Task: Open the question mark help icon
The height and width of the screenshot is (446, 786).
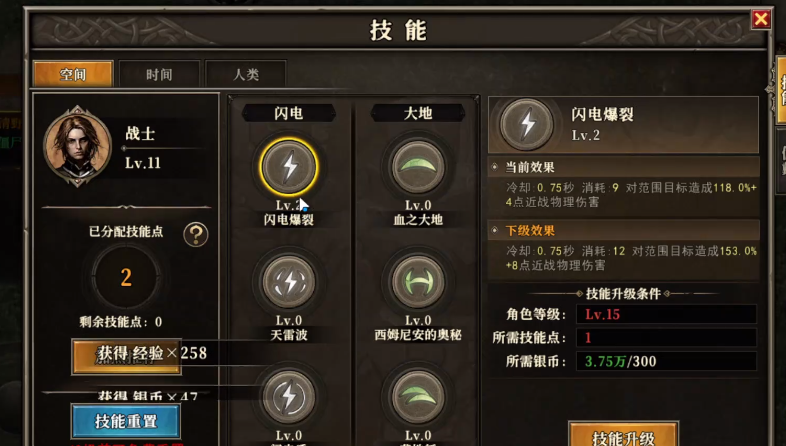Action: (196, 234)
